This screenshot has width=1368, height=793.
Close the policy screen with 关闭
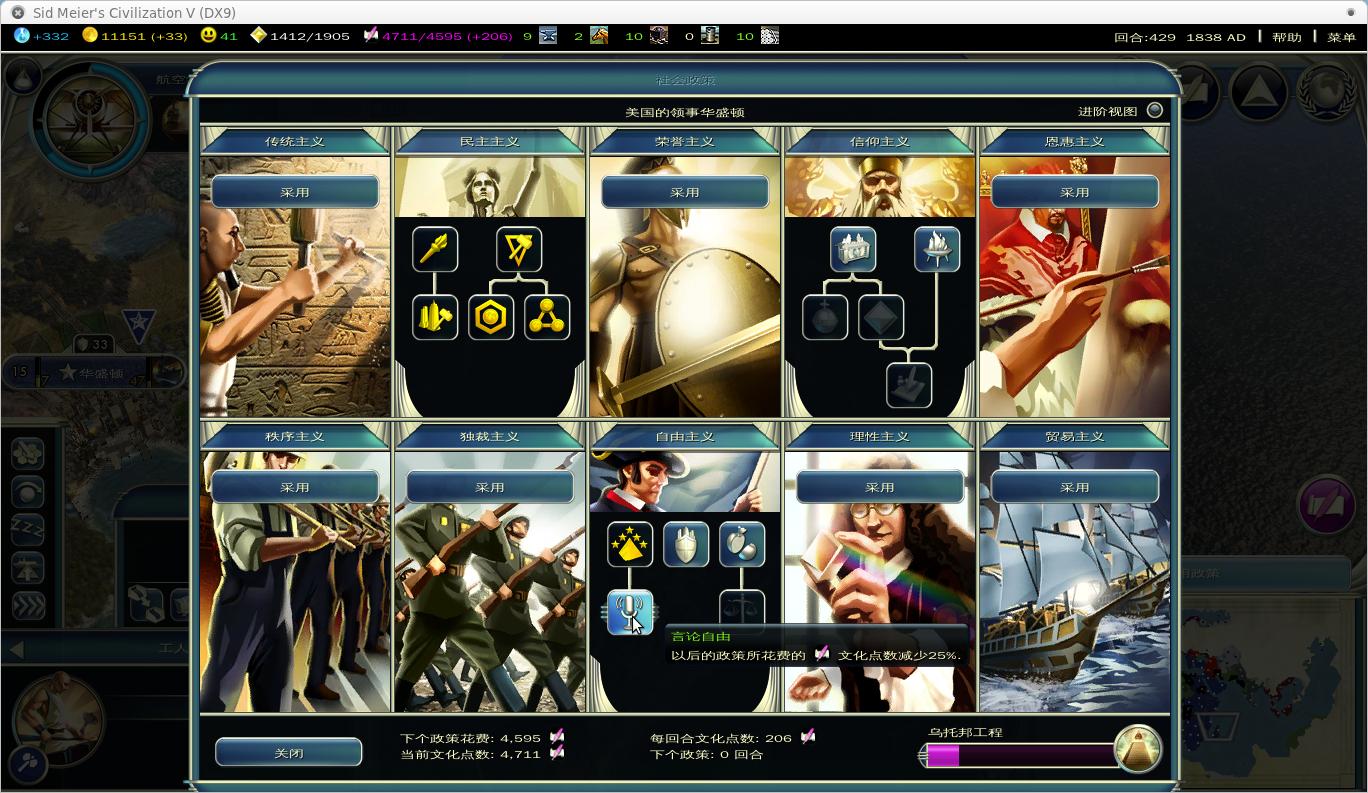[x=289, y=752]
